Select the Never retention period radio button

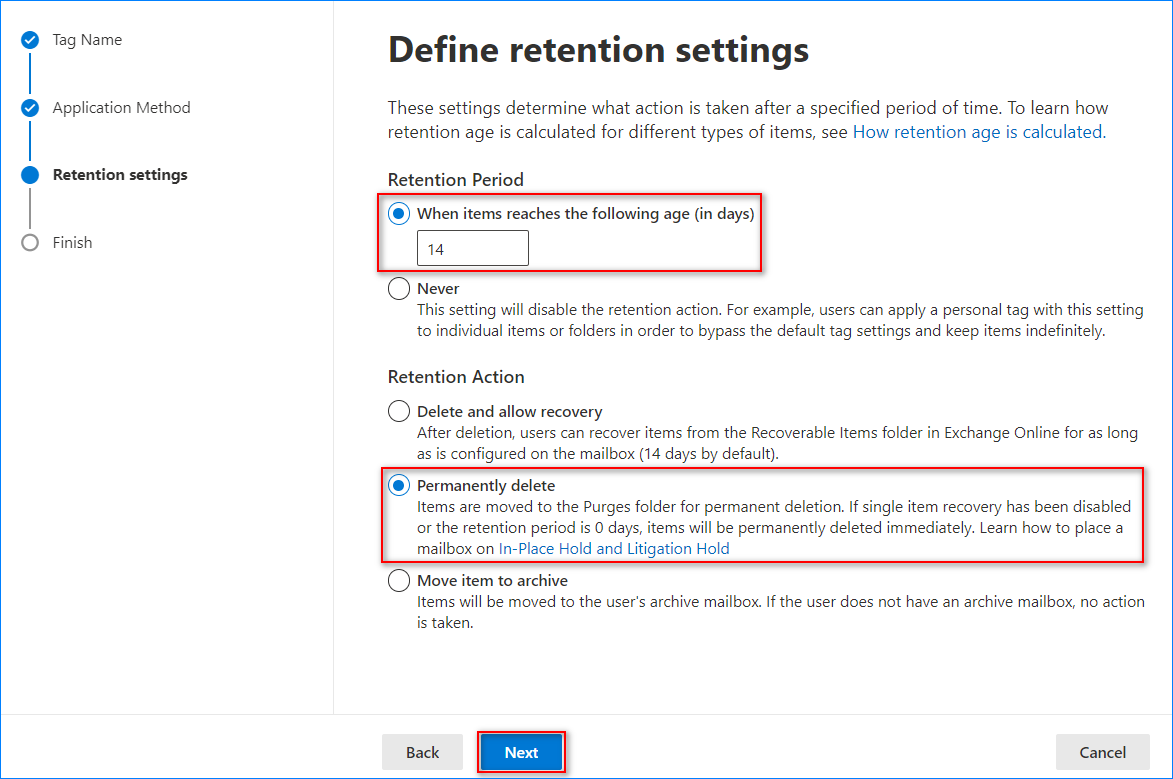click(x=399, y=289)
